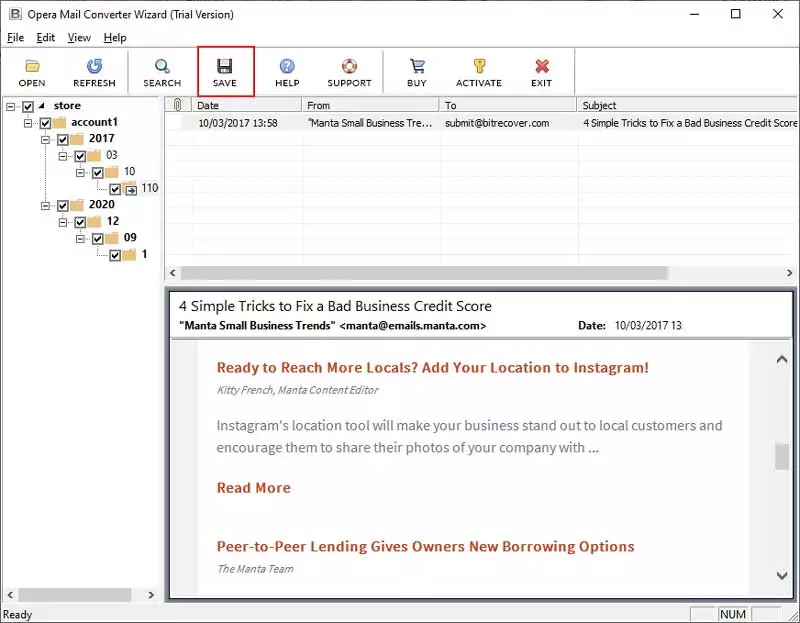Click the Buy shopping cart icon

416,72
